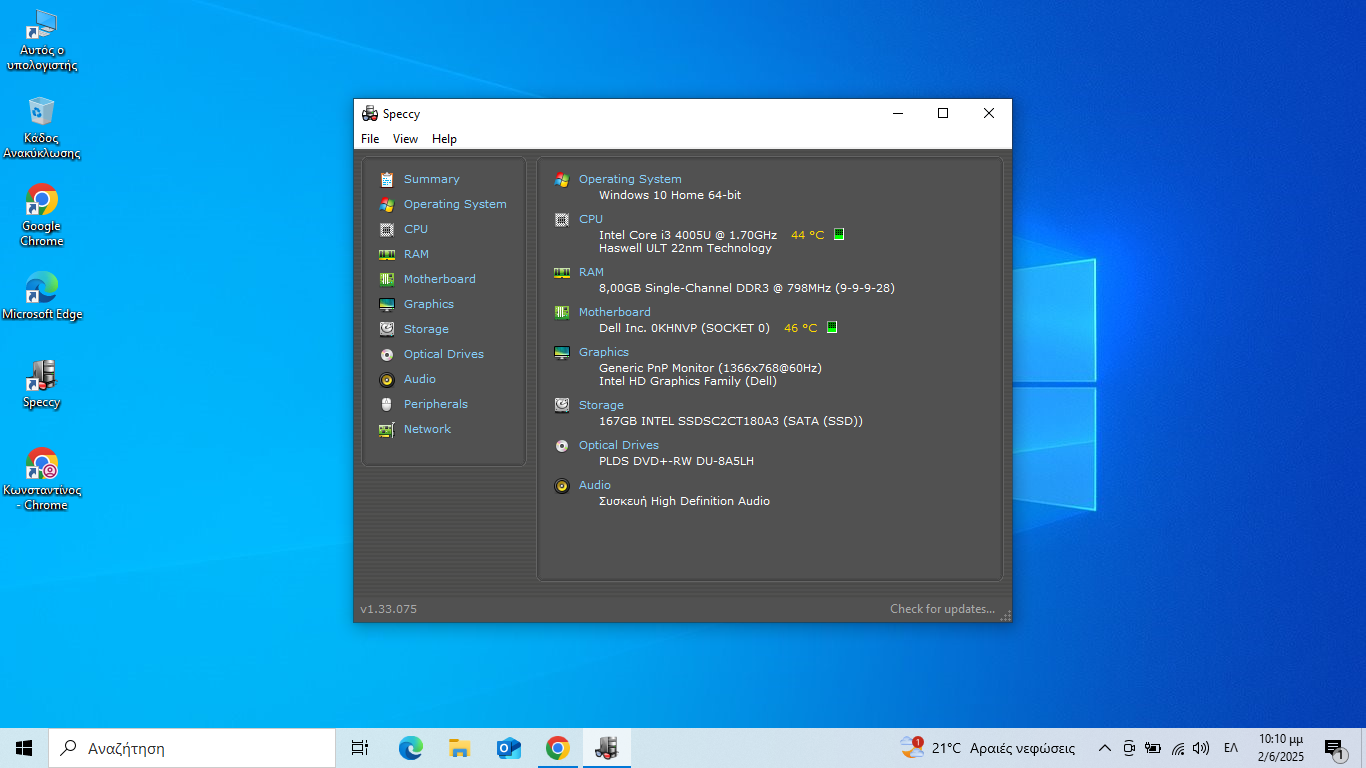1366x768 pixels.
Task: Click the CPU heading link in summary
Action: coord(591,219)
